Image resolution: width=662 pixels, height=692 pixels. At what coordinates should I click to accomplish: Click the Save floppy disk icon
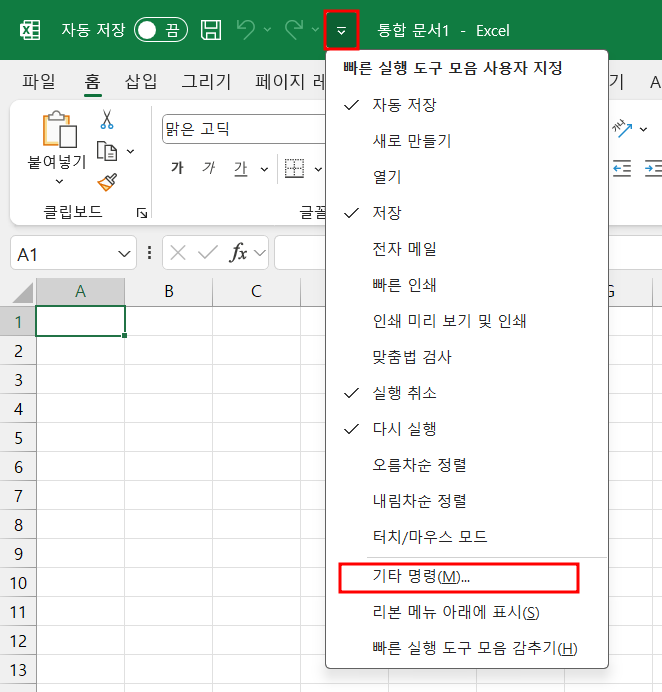(x=211, y=30)
